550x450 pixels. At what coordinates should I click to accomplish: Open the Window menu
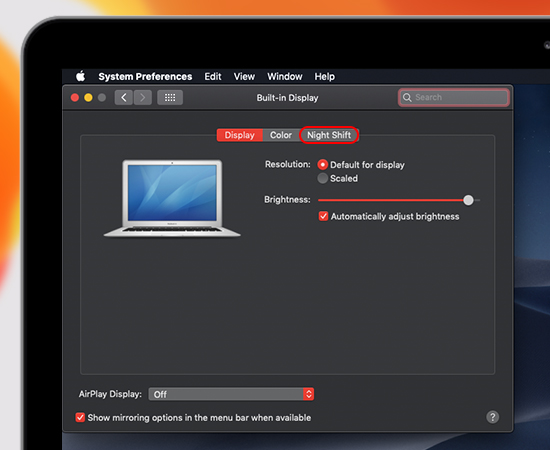(x=285, y=76)
